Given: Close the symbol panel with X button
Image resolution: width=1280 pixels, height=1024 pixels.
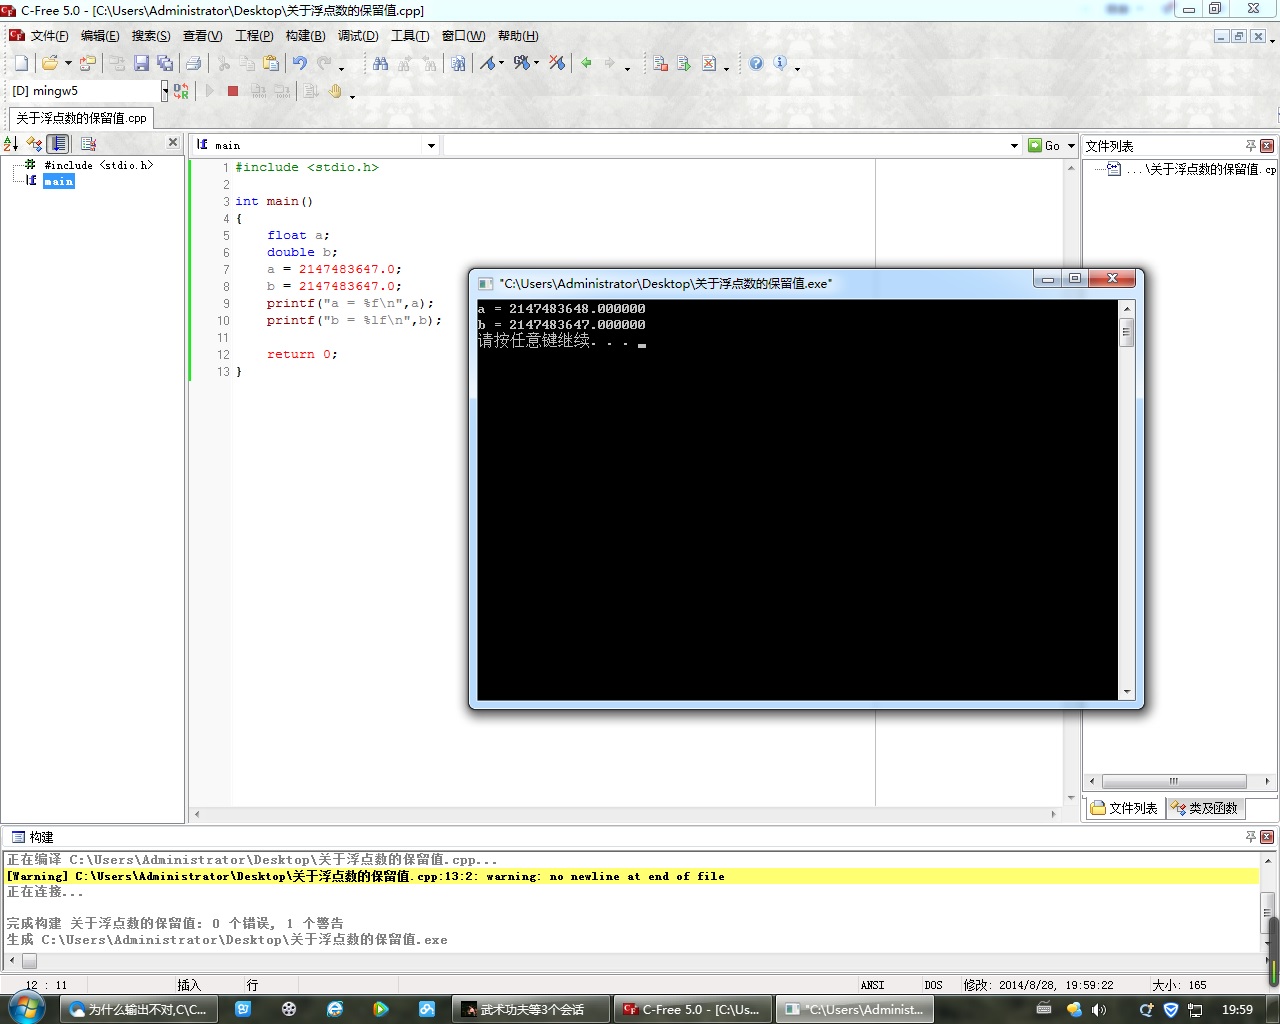Looking at the screenshot, I should [173, 143].
